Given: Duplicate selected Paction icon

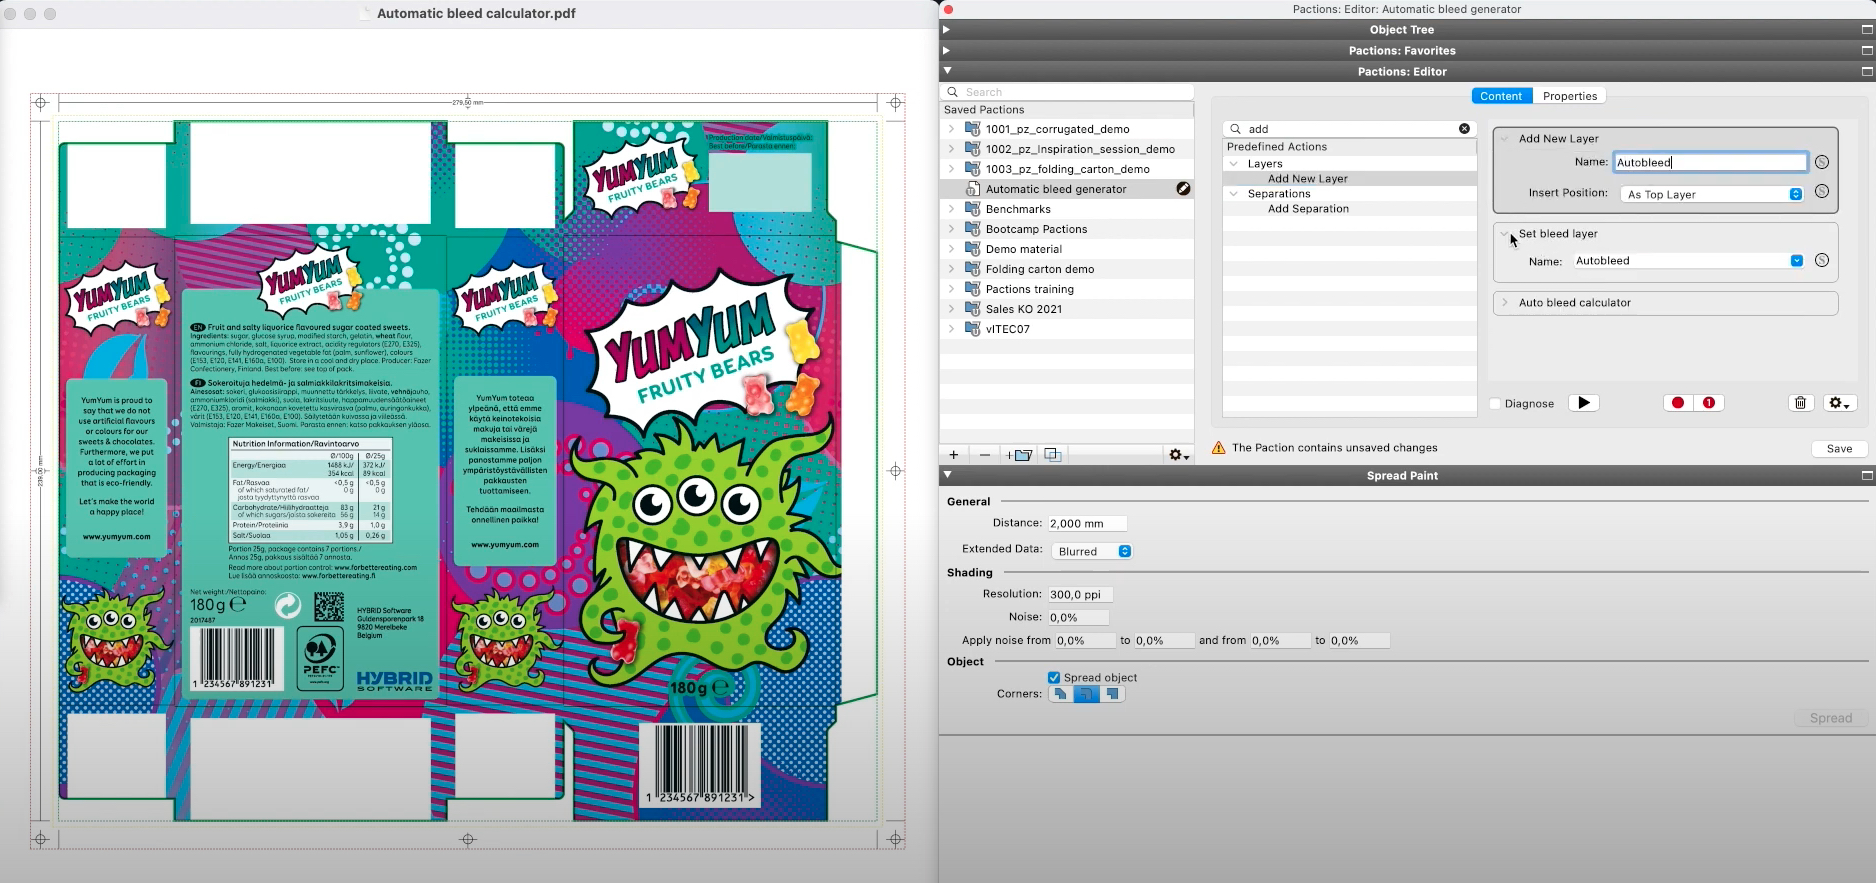Looking at the screenshot, I should coord(1053,455).
